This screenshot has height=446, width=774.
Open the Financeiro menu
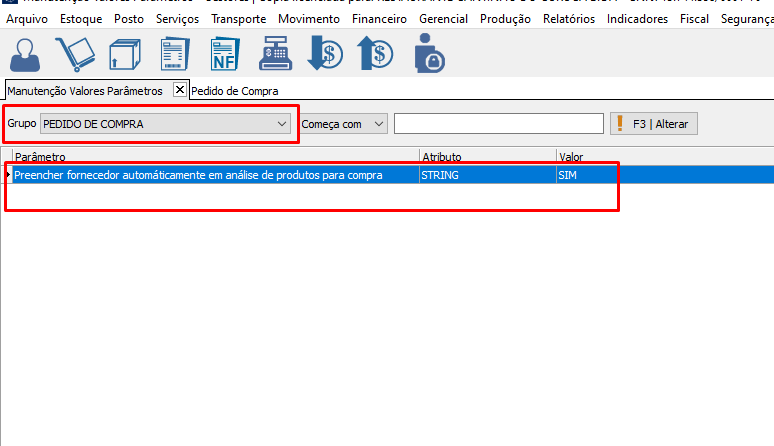tap(377, 19)
